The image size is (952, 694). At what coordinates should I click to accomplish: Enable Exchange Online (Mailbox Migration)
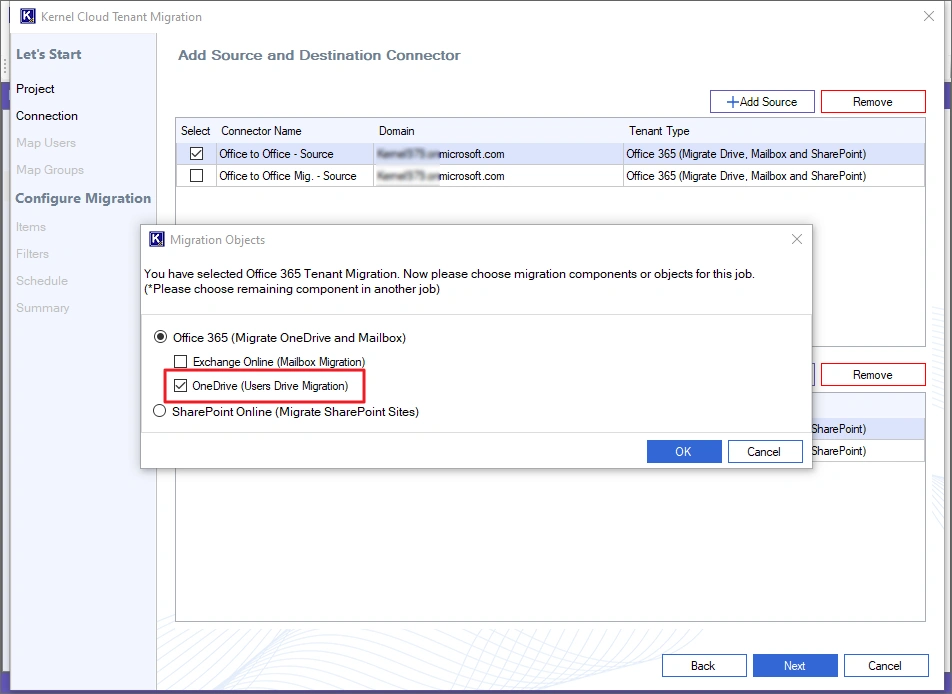click(181, 362)
